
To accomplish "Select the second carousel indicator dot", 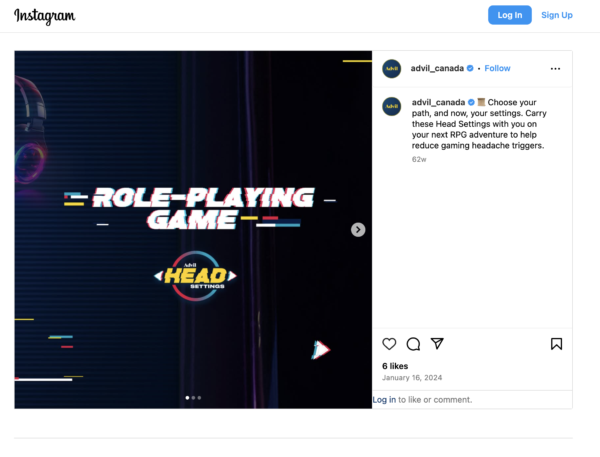I will tap(193, 398).
